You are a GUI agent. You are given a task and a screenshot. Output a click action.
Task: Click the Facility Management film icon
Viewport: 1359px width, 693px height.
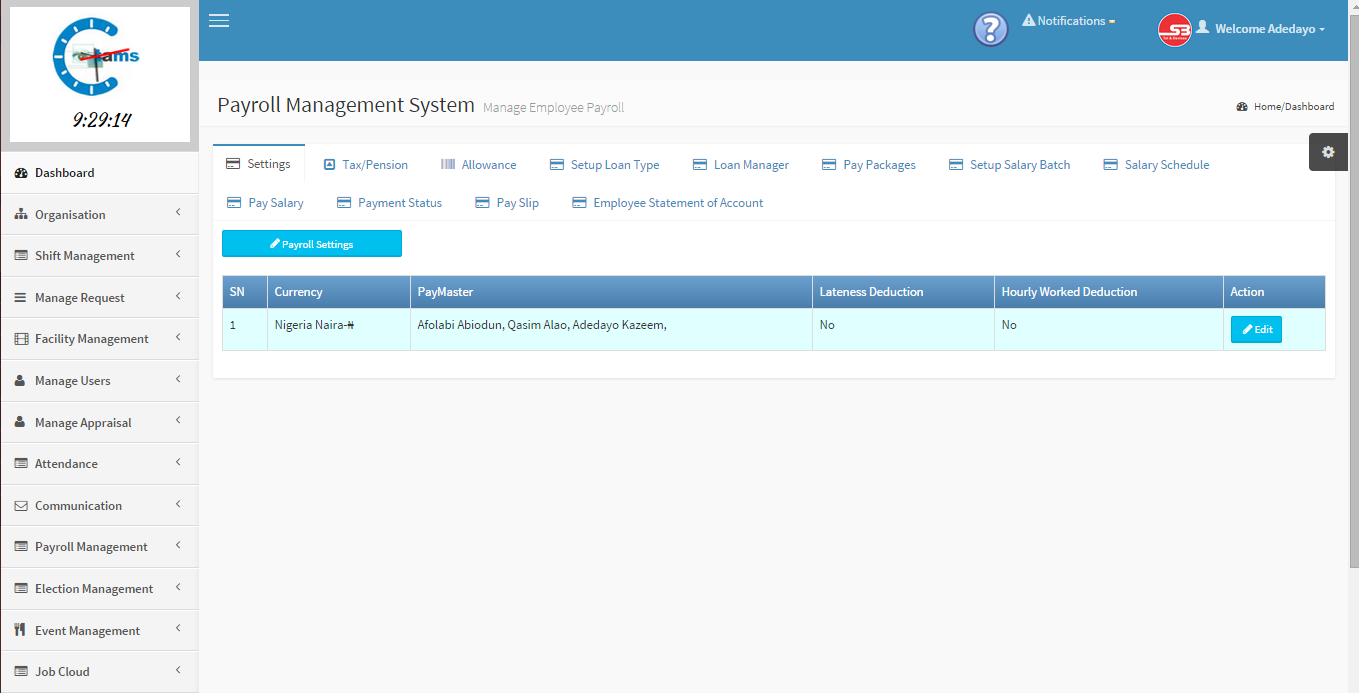21,339
